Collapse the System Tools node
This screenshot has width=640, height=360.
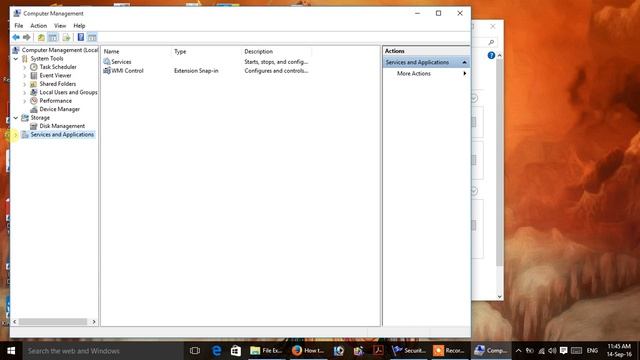[x=16, y=59]
